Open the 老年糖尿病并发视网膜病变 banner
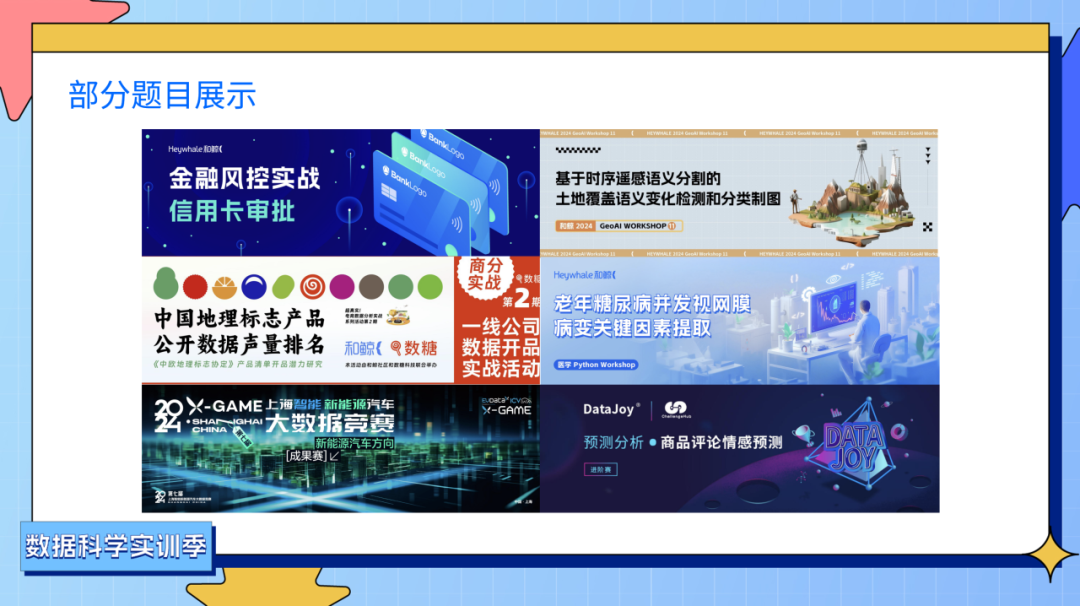 coord(739,320)
